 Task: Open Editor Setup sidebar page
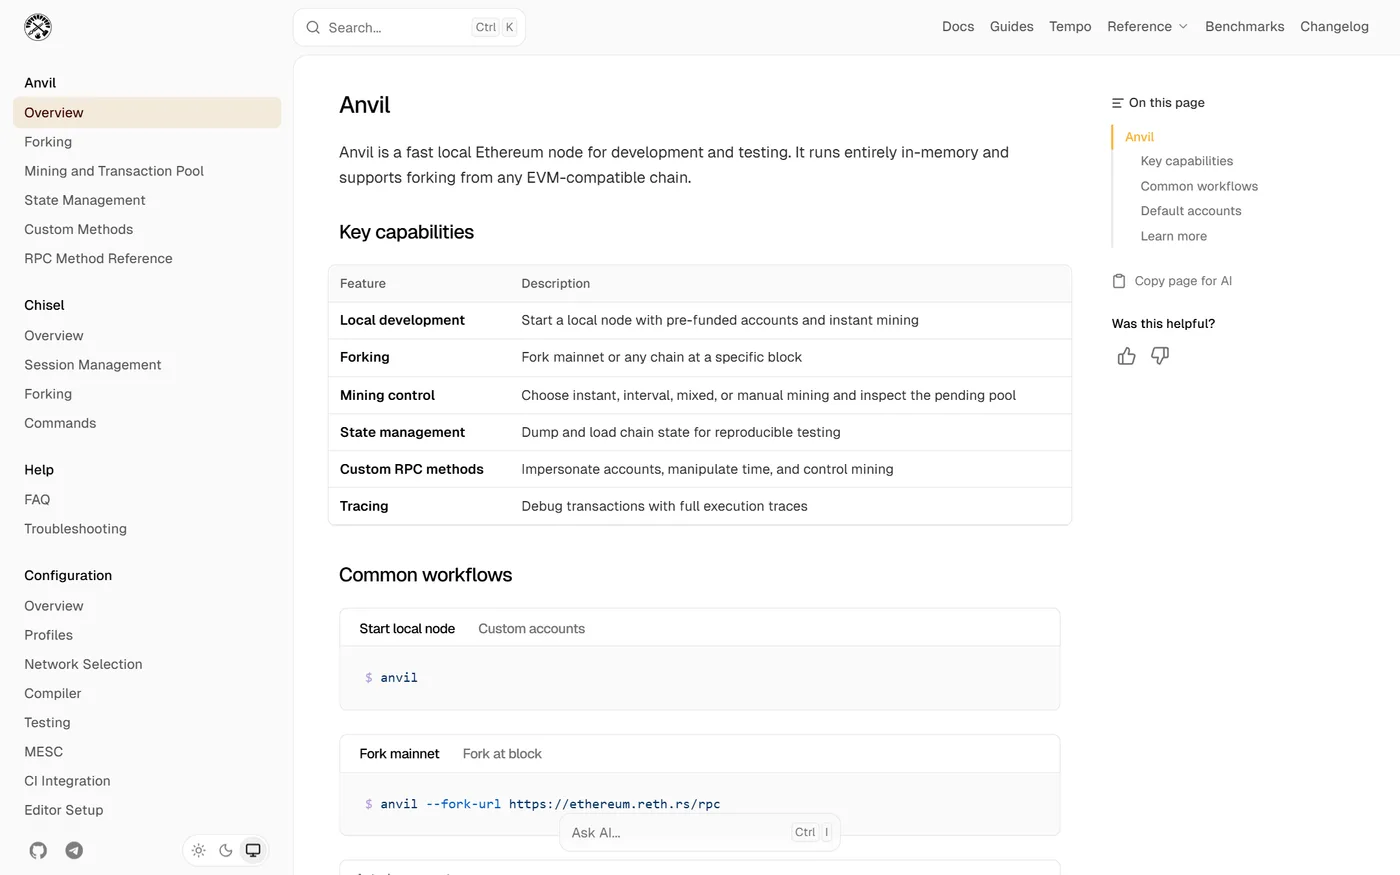[x=147, y=810]
